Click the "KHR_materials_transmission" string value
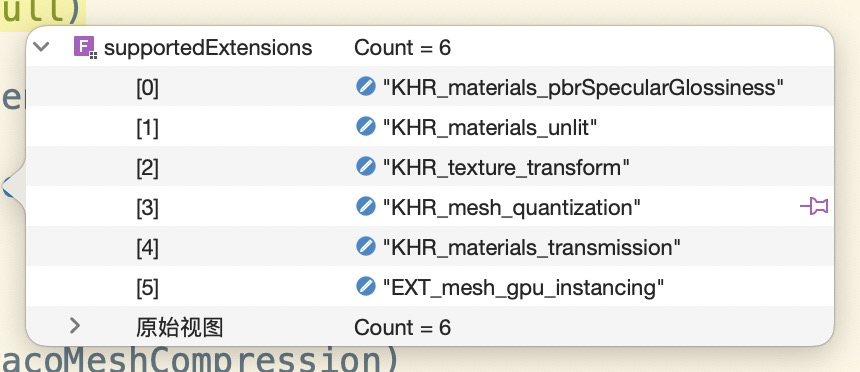Image resolution: width=860 pixels, height=372 pixels. tap(531, 247)
